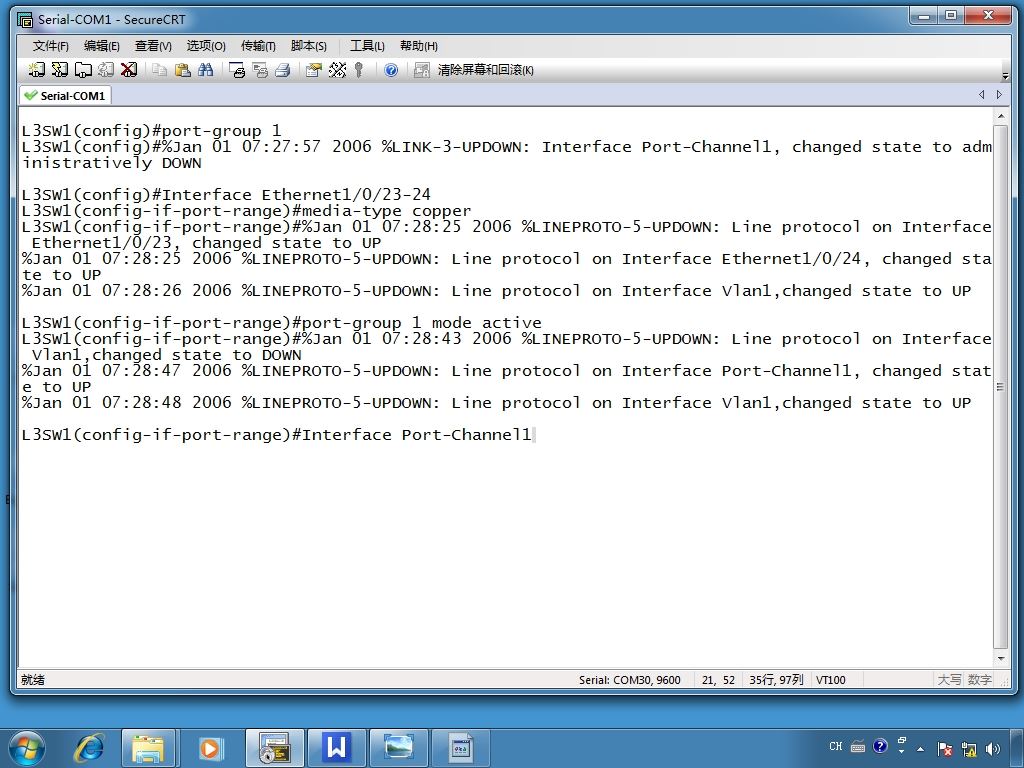1024x768 pixels.
Task: Open the 帮助(H) menu
Action: click(x=419, y=46)
